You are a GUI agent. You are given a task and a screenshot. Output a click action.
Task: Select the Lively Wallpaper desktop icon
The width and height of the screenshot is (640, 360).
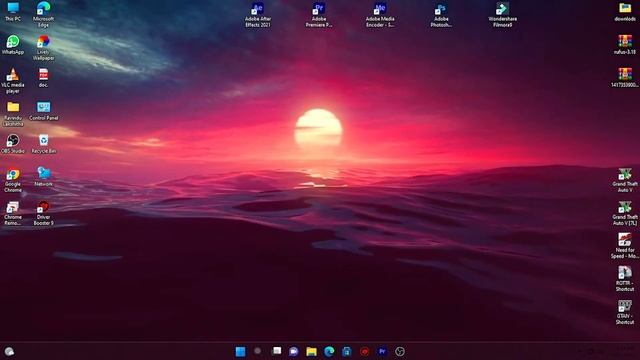pos(43,48)
